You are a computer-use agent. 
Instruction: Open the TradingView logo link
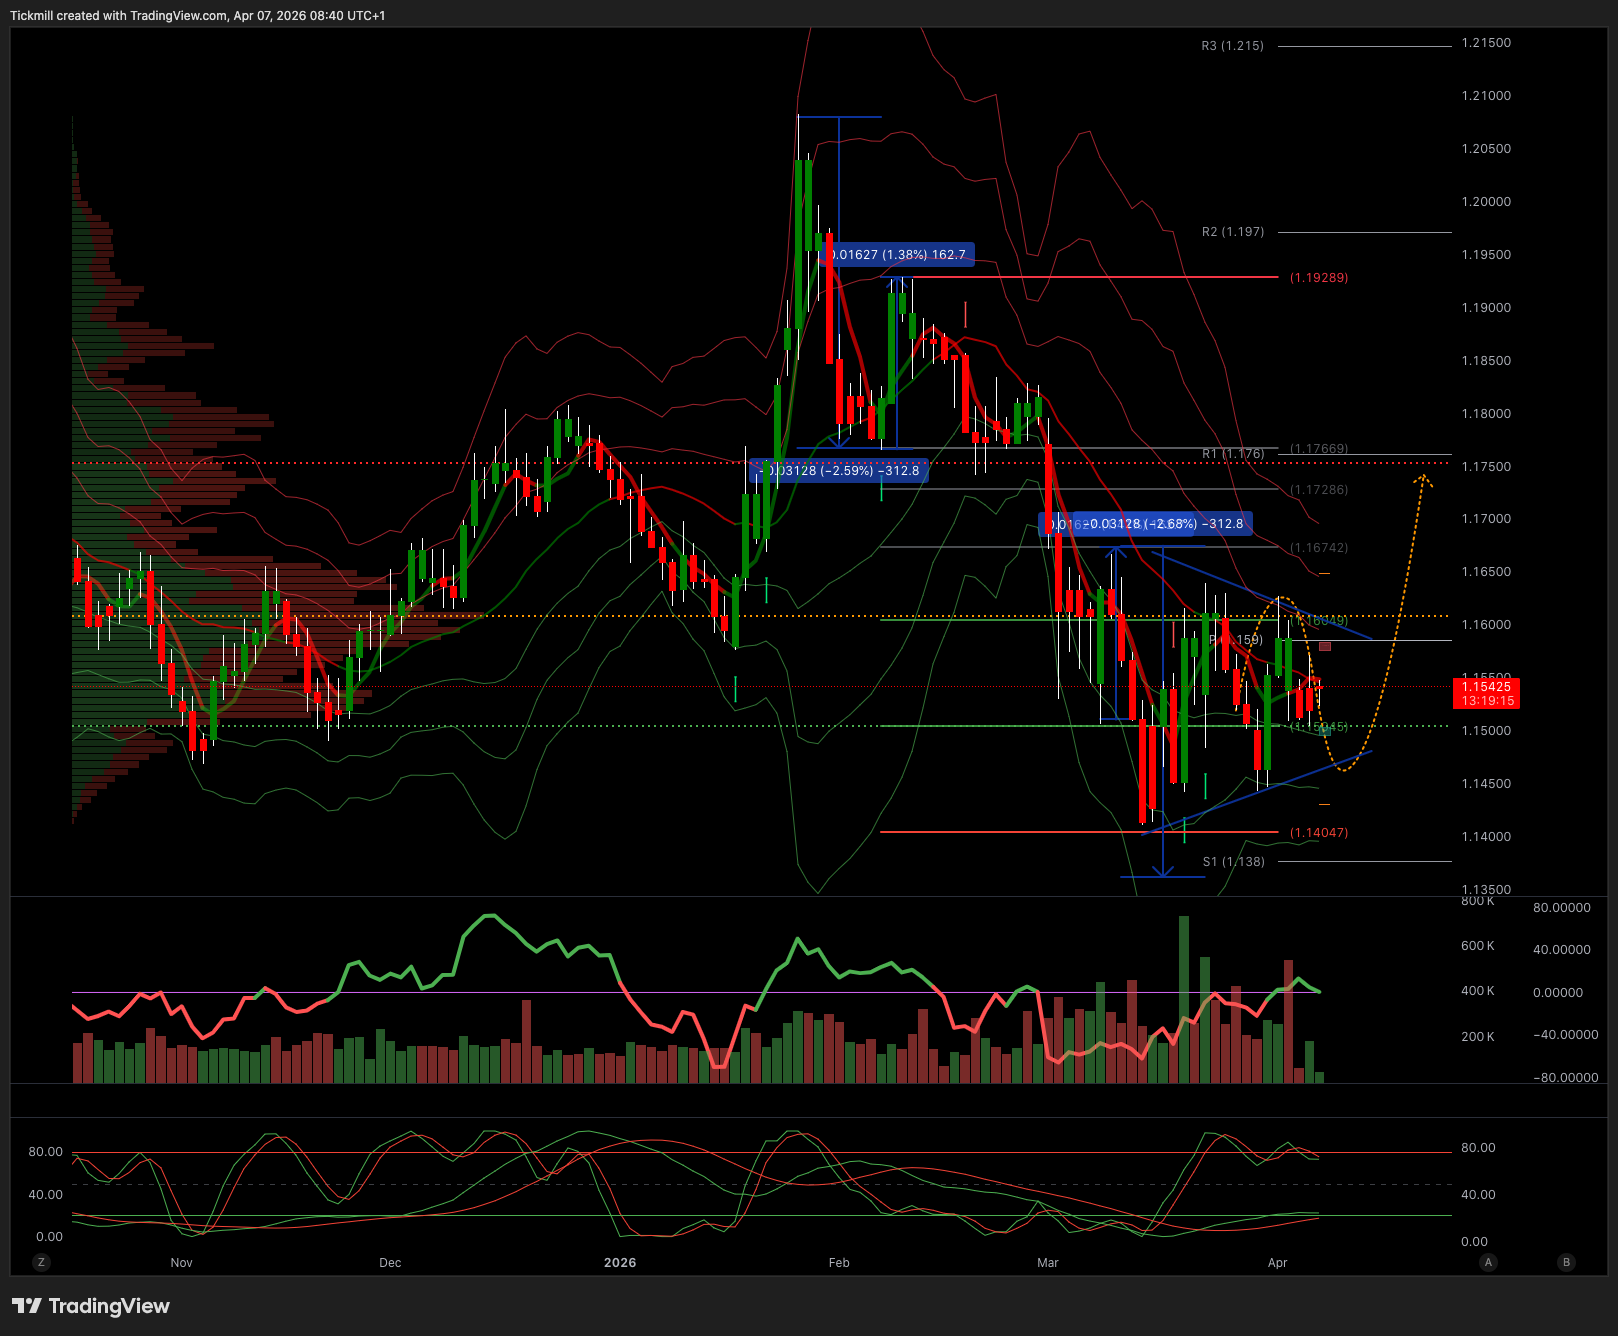[91, 1306]
